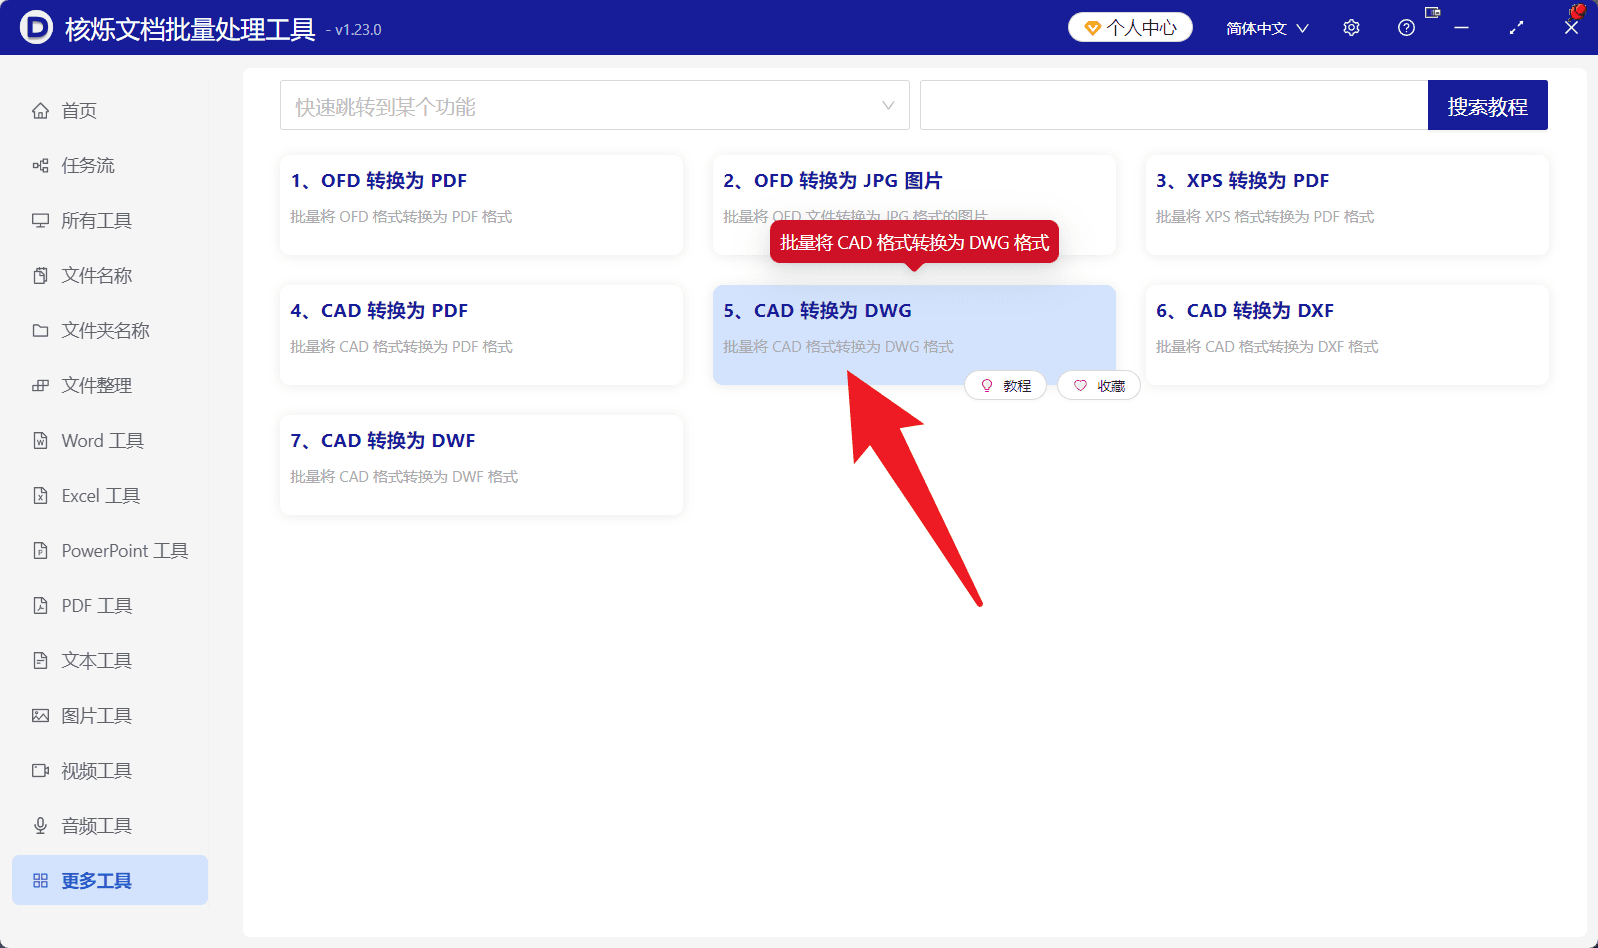Click the PDF document icon in sidebar

coord(40,606)
